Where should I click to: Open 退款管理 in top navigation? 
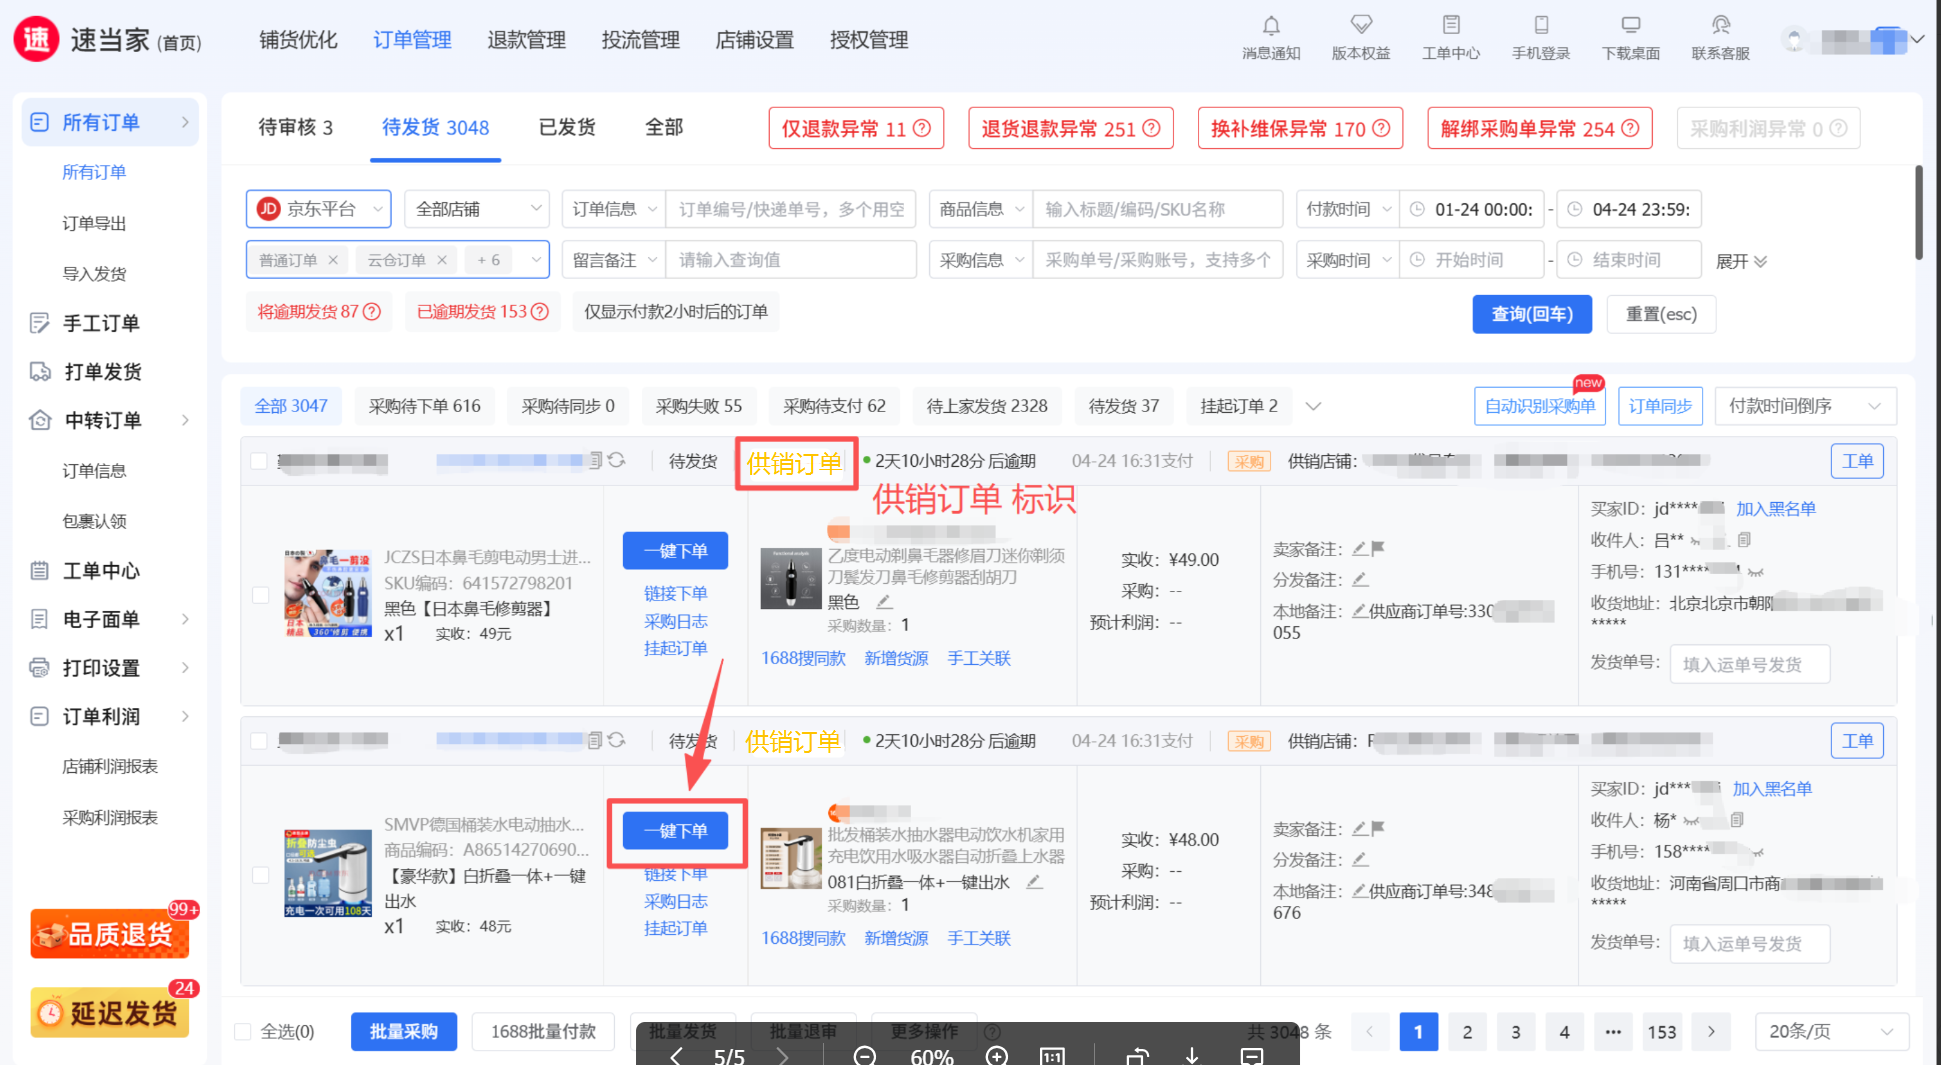(x=526, y=40)
